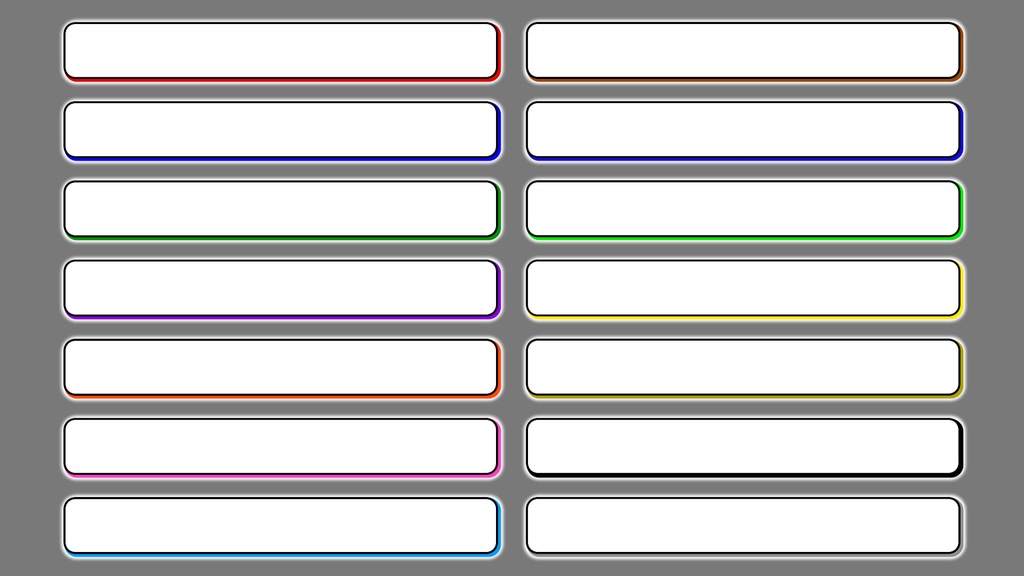Select the dark green-shadowed box
Screen dimensions: 1024x576
tap(281, 209)
